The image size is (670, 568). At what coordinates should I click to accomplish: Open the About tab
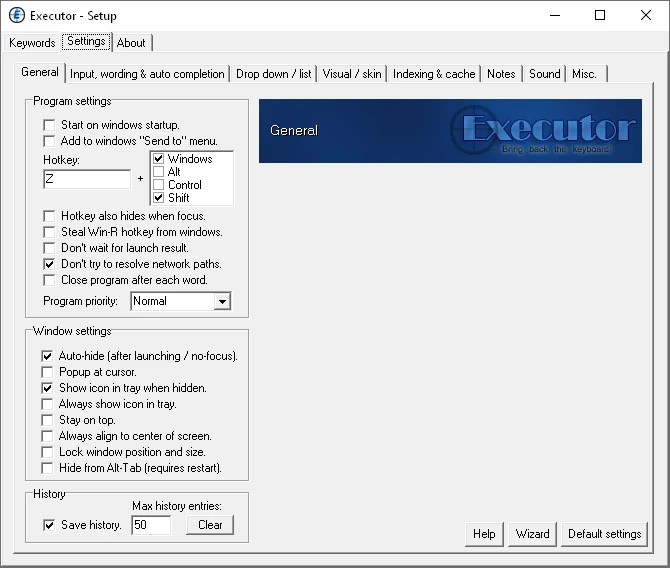pyautogui.click(x=131, y=43)
